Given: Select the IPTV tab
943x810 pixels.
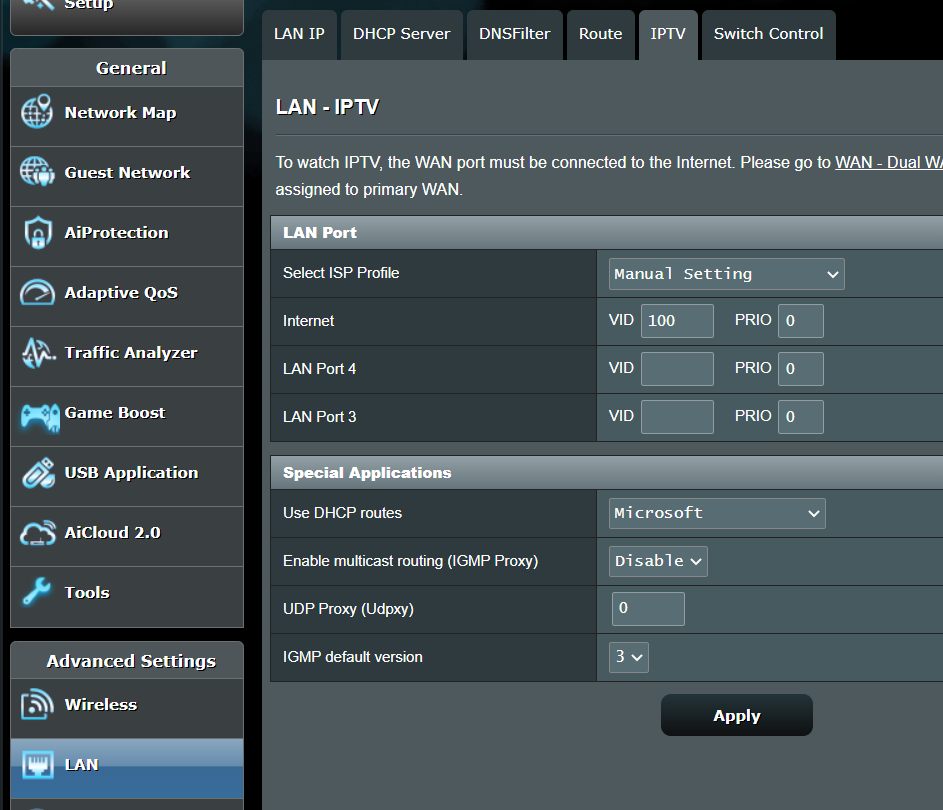Looking at the screenshot, I should click(x=668, y=34).
